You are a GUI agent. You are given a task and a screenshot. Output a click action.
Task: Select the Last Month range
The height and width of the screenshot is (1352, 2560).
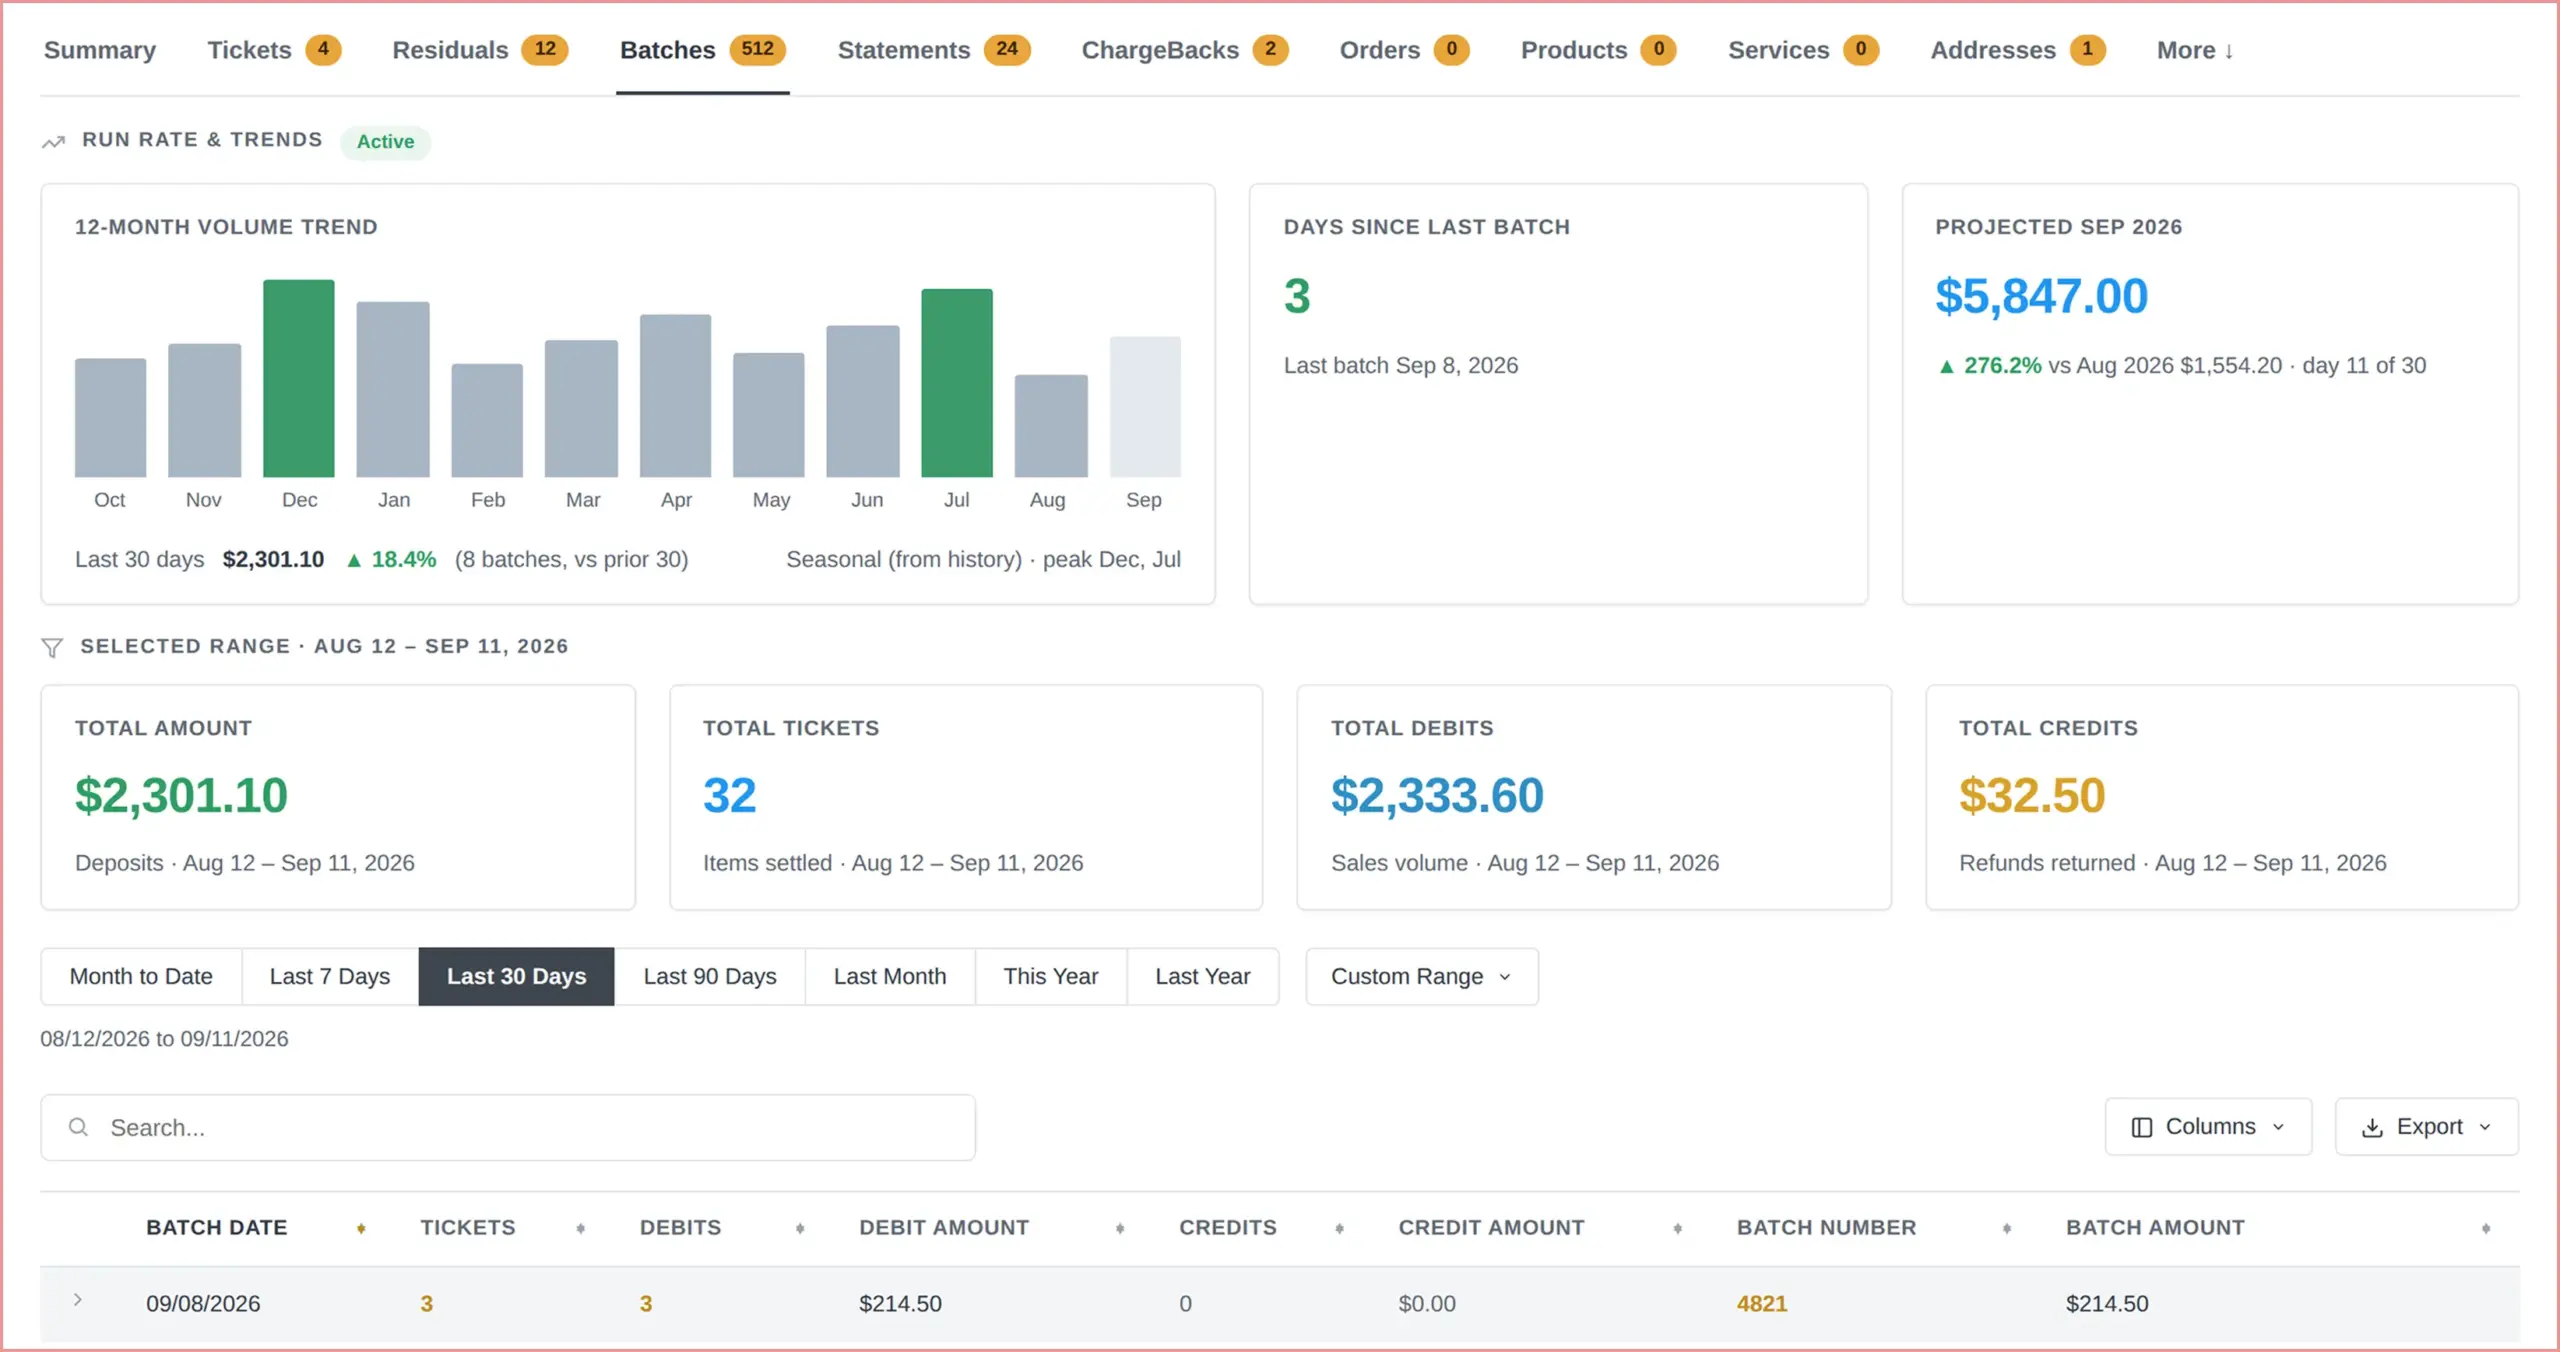[x=890, y=976]
